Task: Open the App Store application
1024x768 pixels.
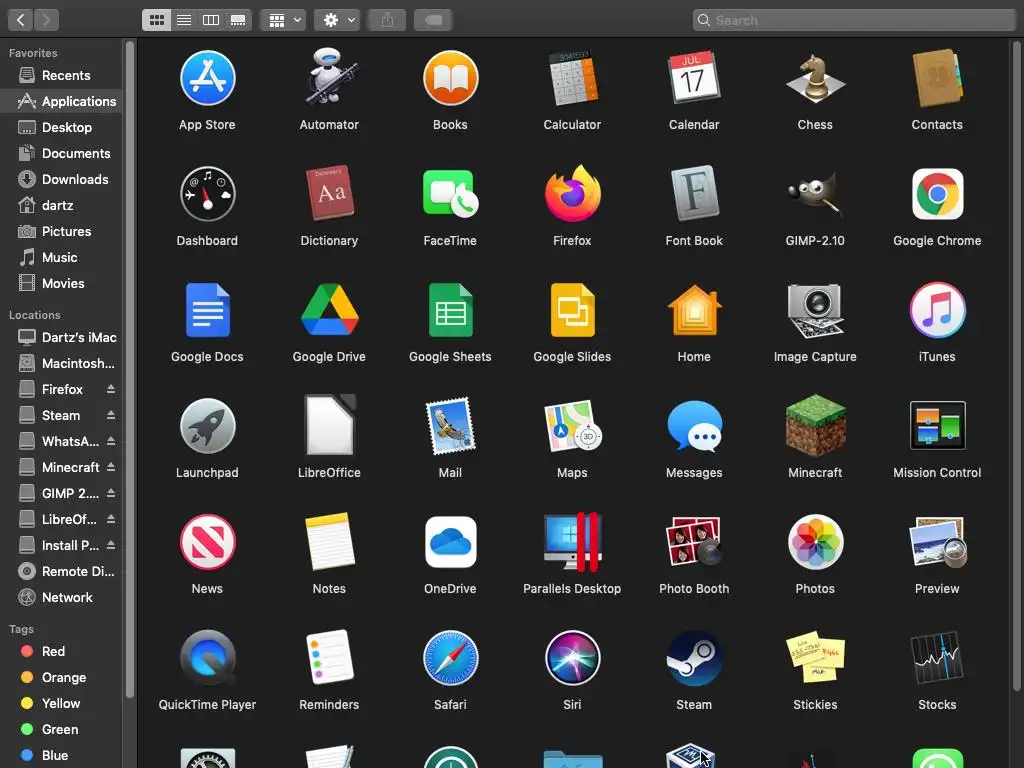Action: coord(207,78)
